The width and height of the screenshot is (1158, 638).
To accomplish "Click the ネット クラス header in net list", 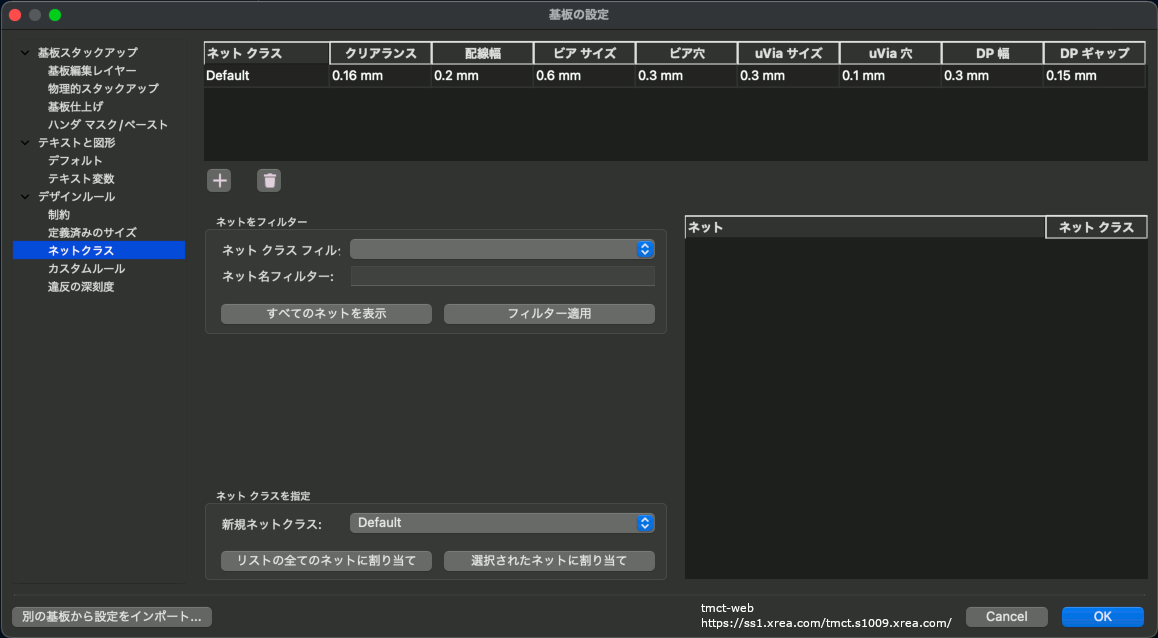I will click(x=1096, y=227).
